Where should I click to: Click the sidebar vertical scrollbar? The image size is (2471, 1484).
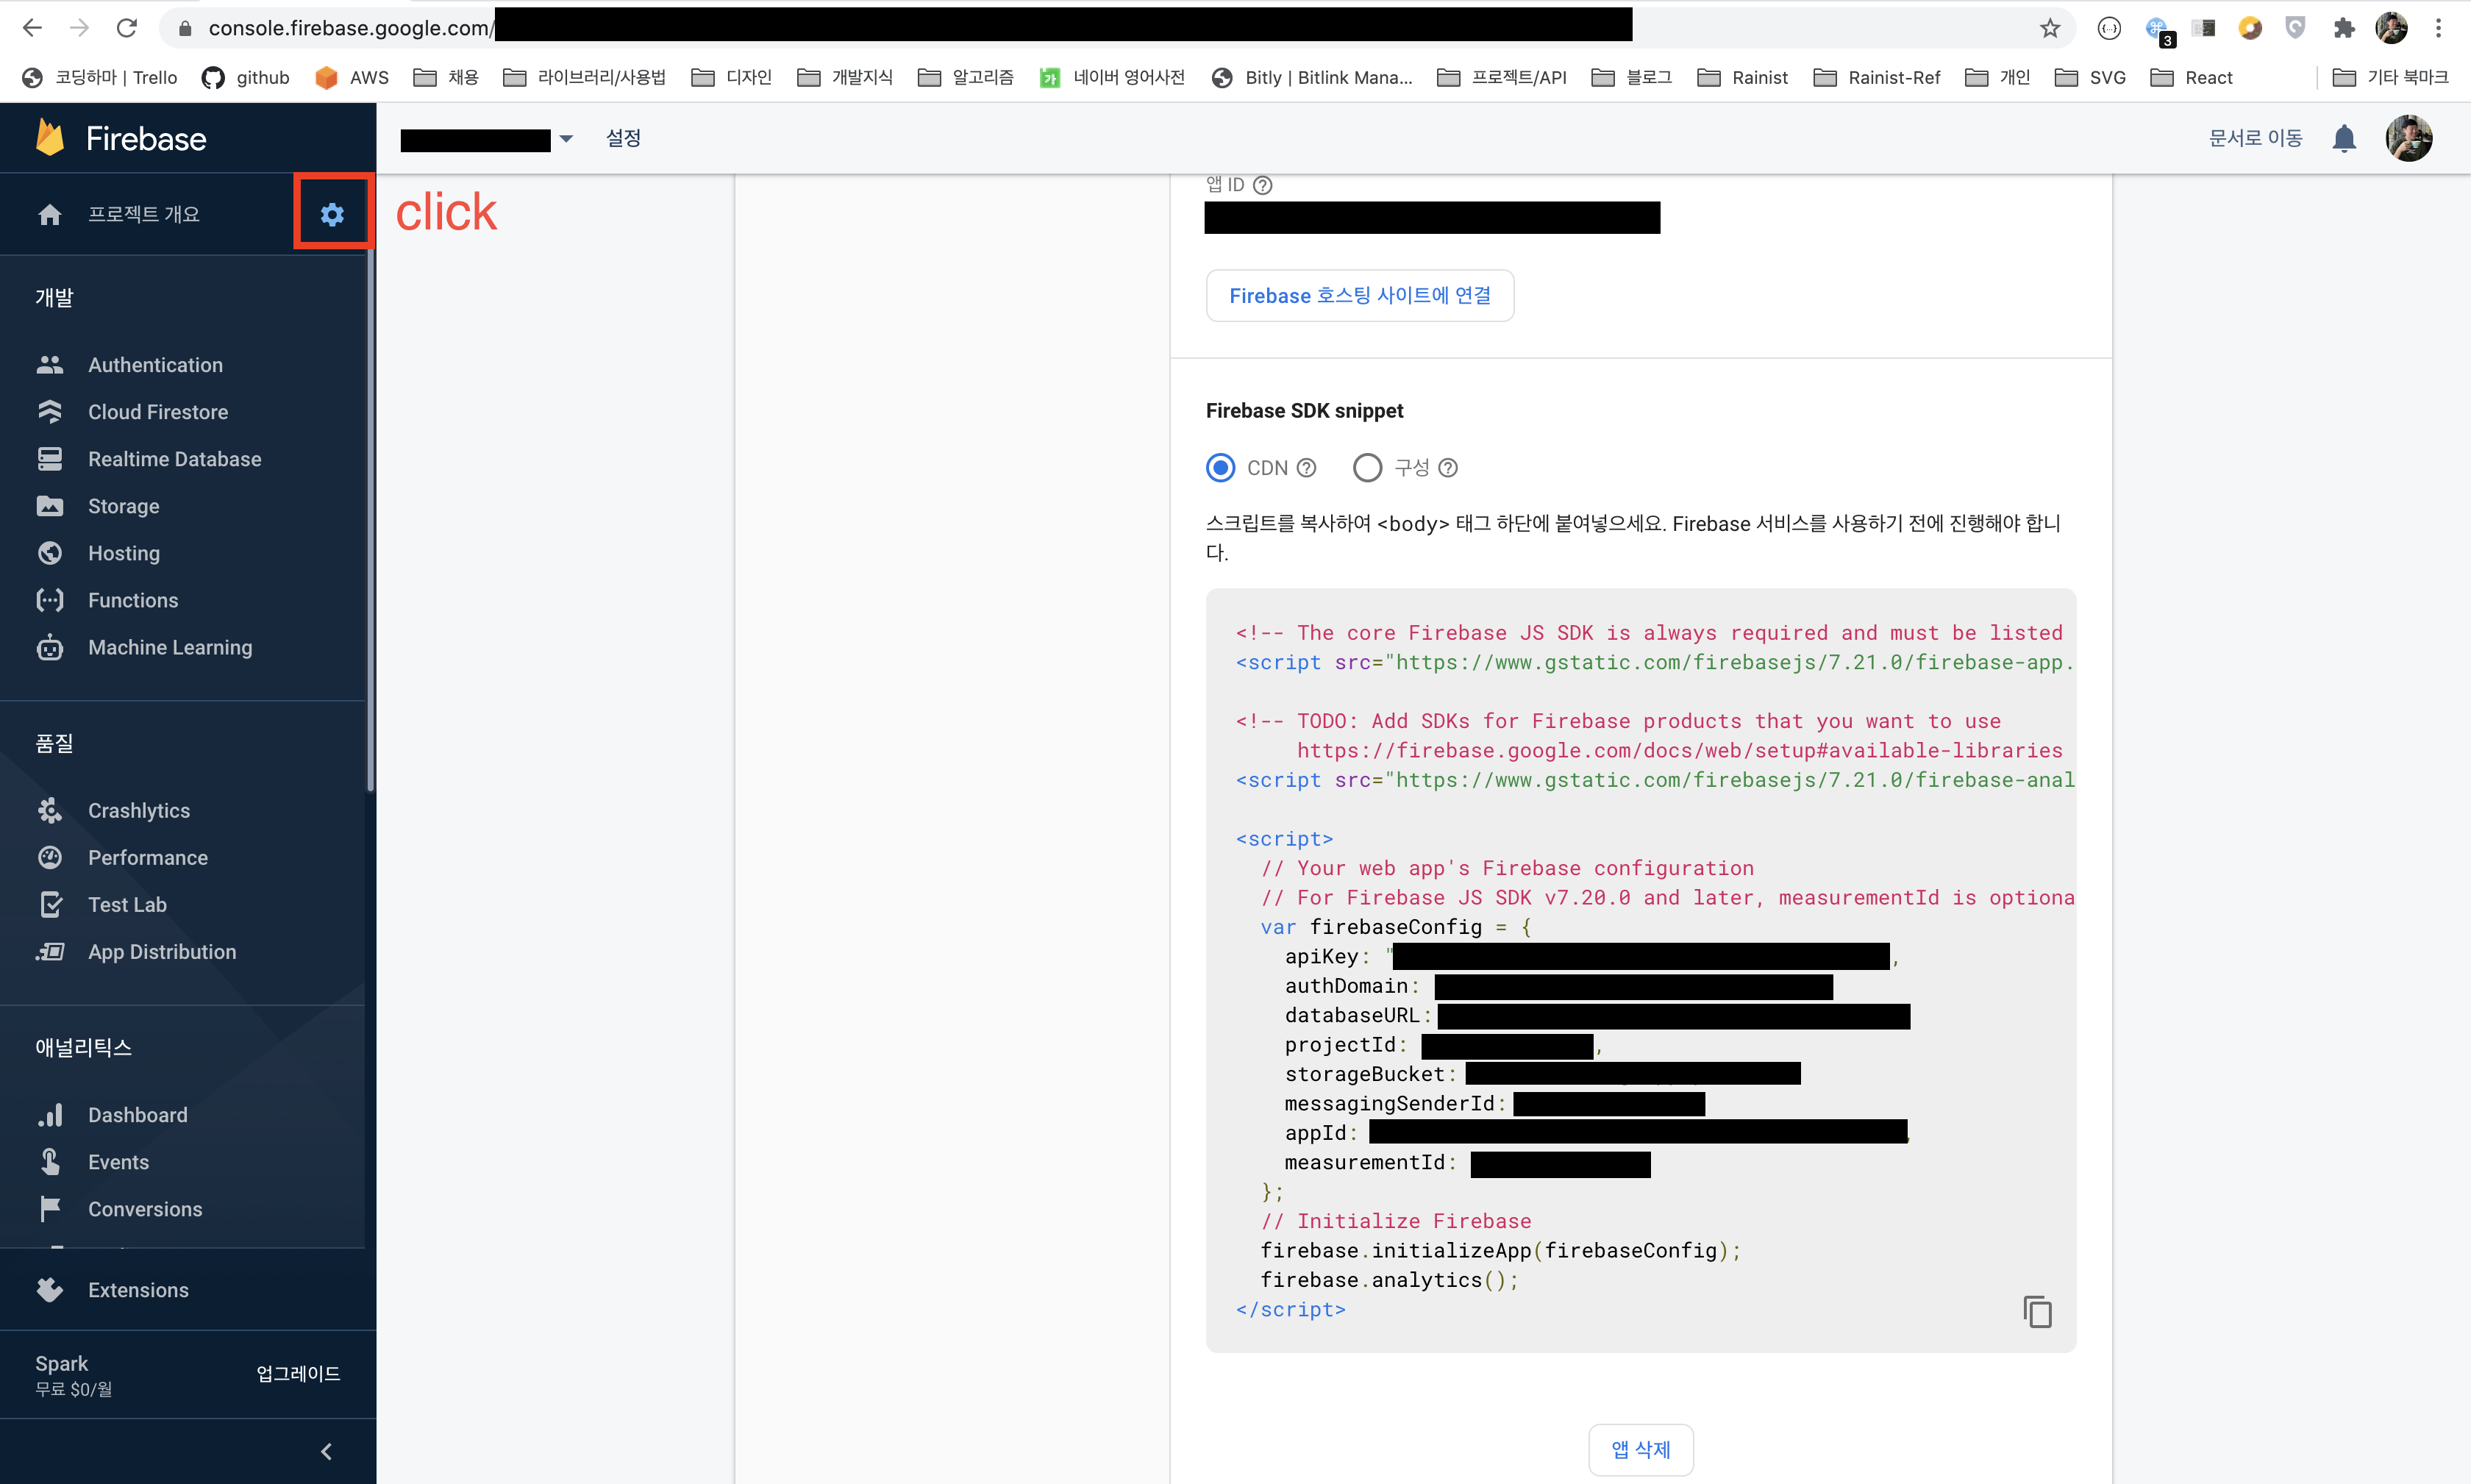[x=371, y=520]
